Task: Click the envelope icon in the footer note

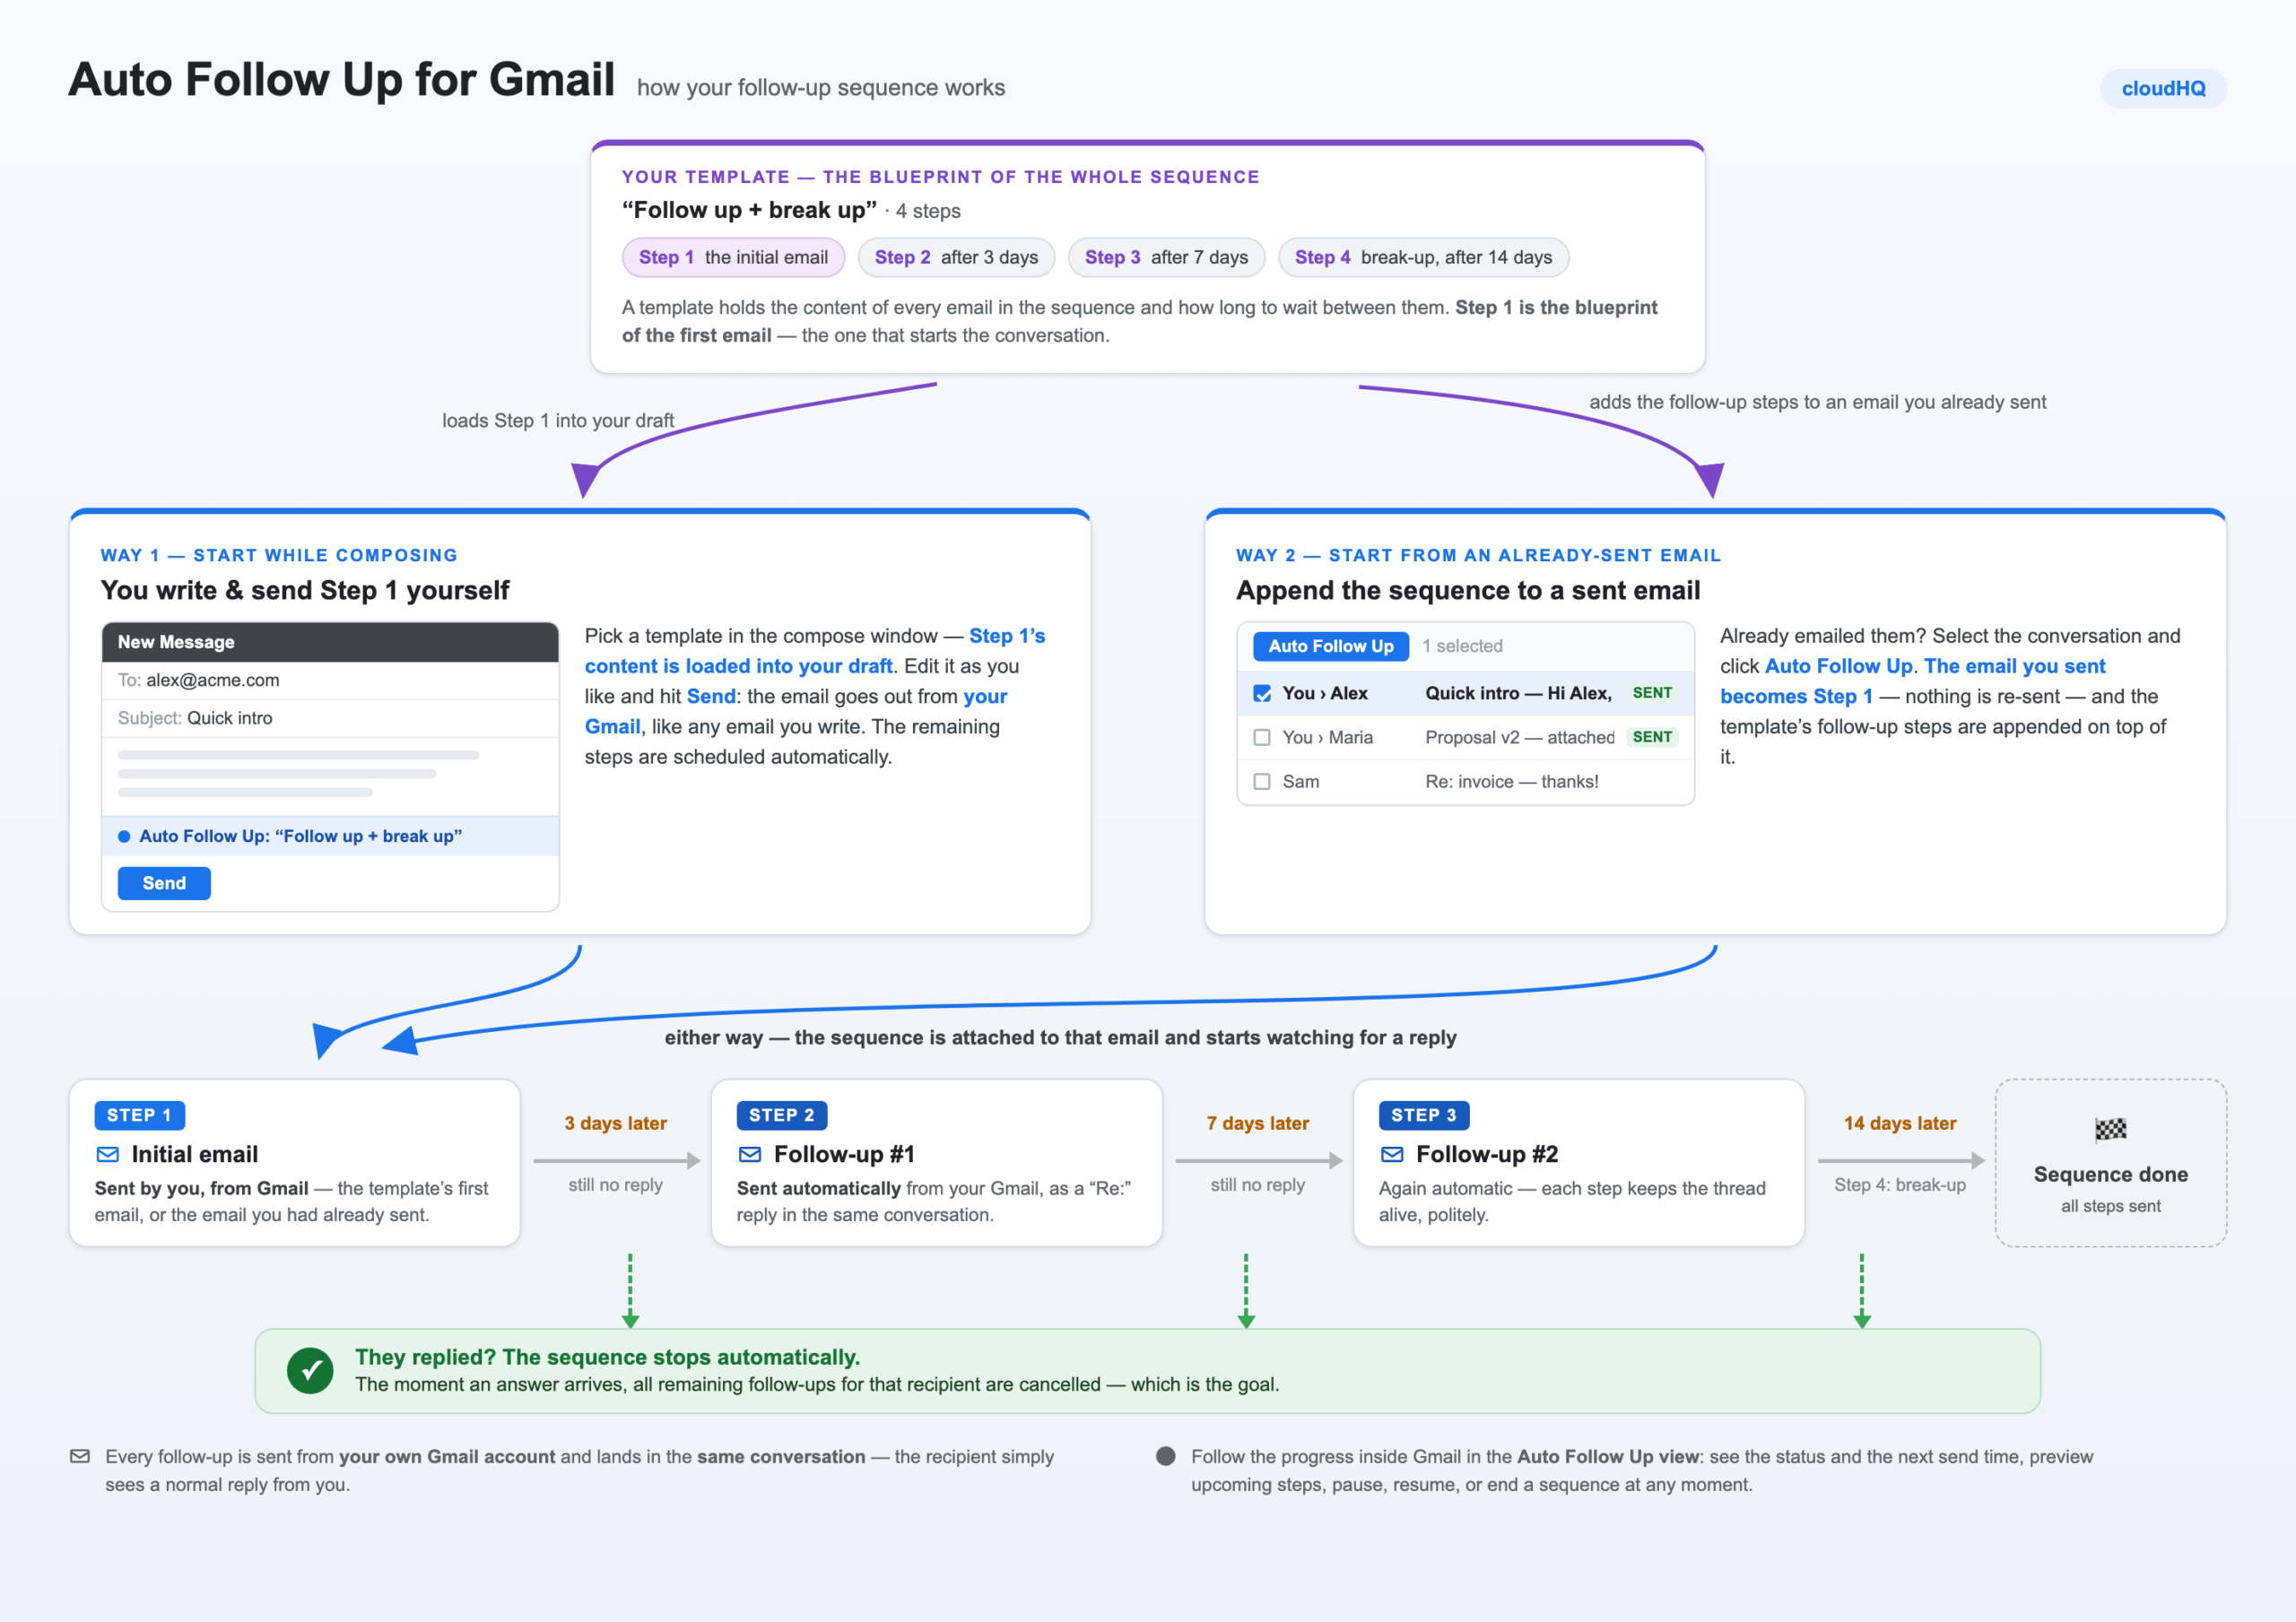Action: [80, 1456]
